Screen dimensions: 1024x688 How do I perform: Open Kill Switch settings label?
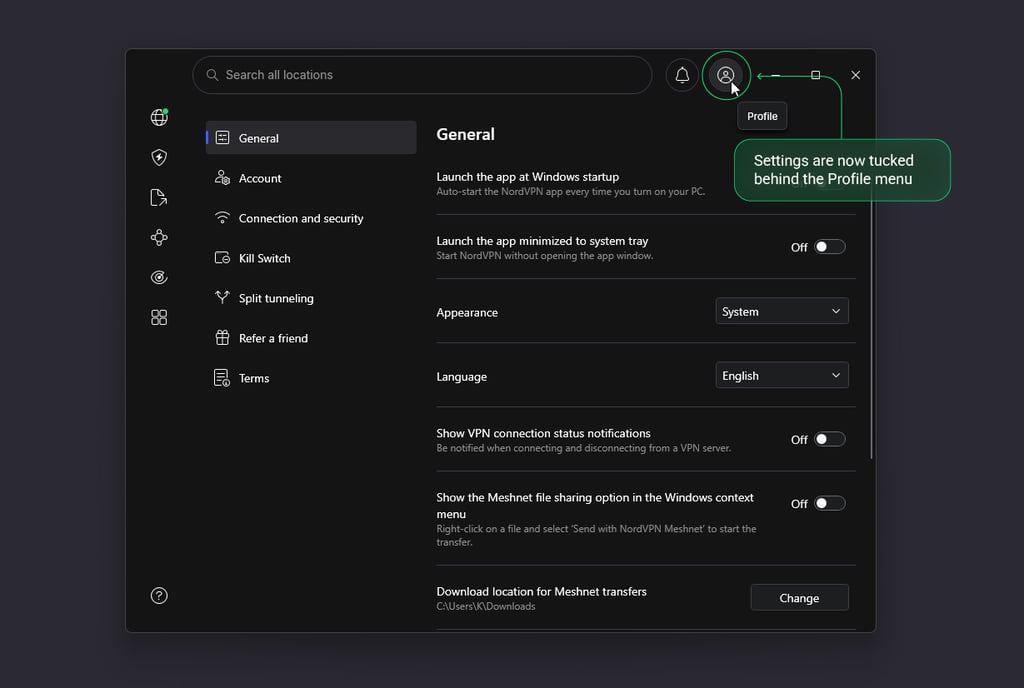[x=264, y=258]
